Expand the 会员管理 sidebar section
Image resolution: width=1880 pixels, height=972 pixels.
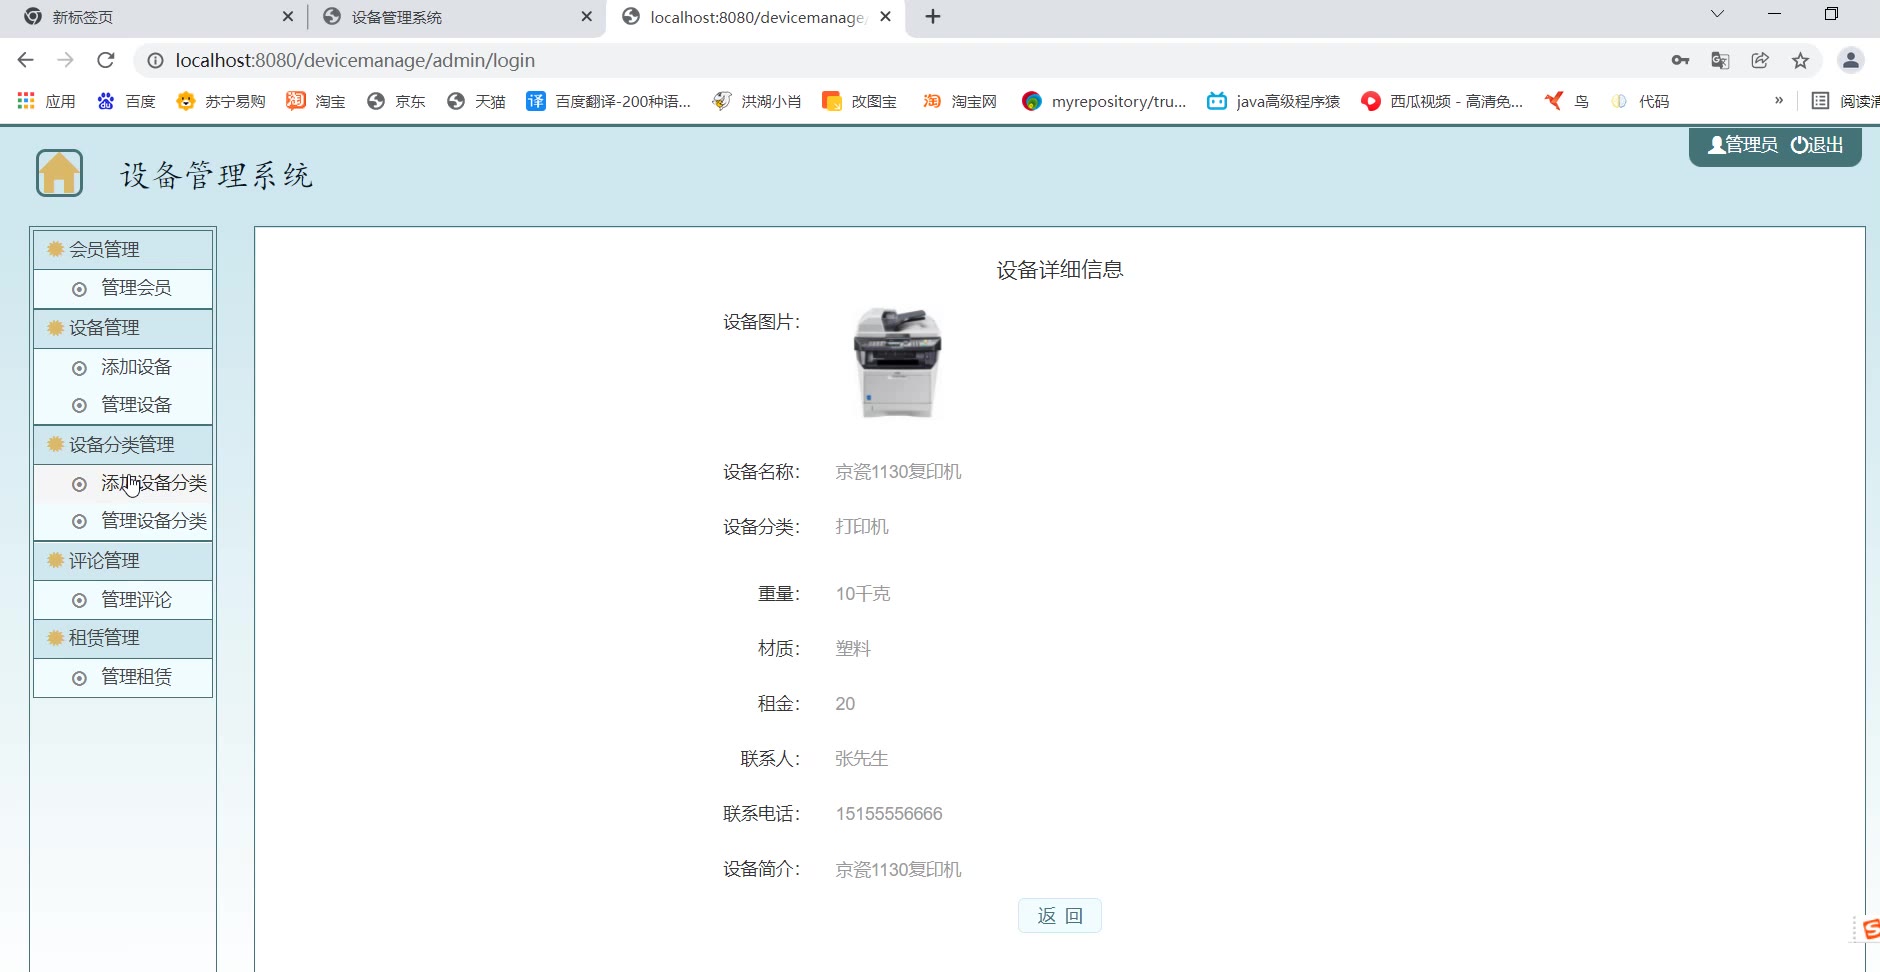click(x=104, y=249)
